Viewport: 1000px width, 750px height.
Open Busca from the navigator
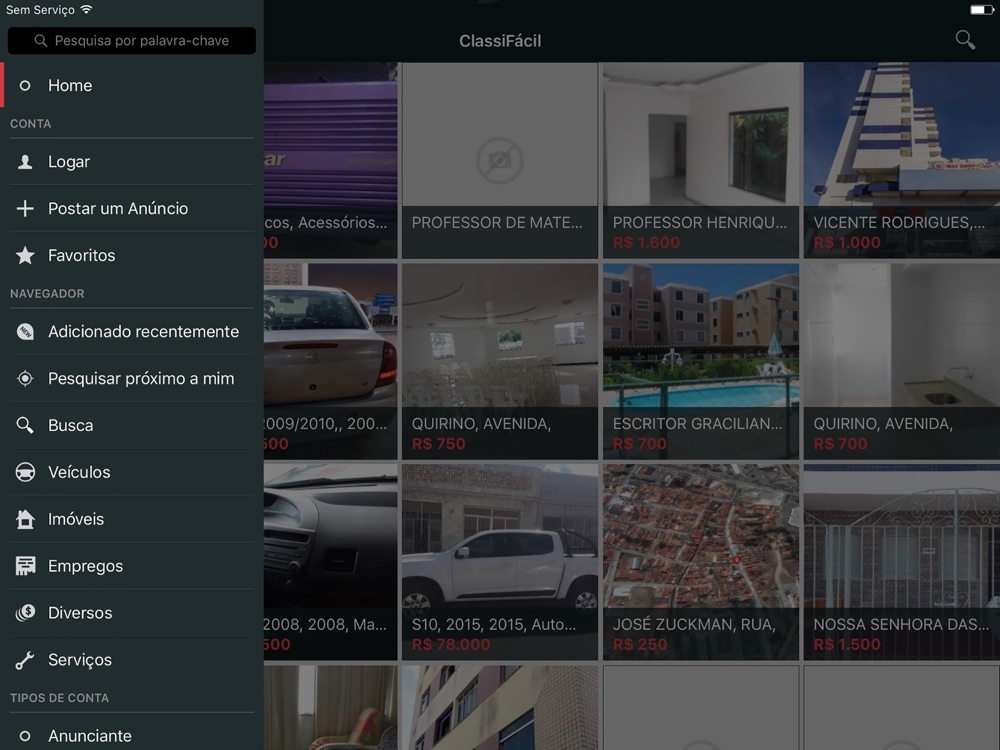point(131,425)
